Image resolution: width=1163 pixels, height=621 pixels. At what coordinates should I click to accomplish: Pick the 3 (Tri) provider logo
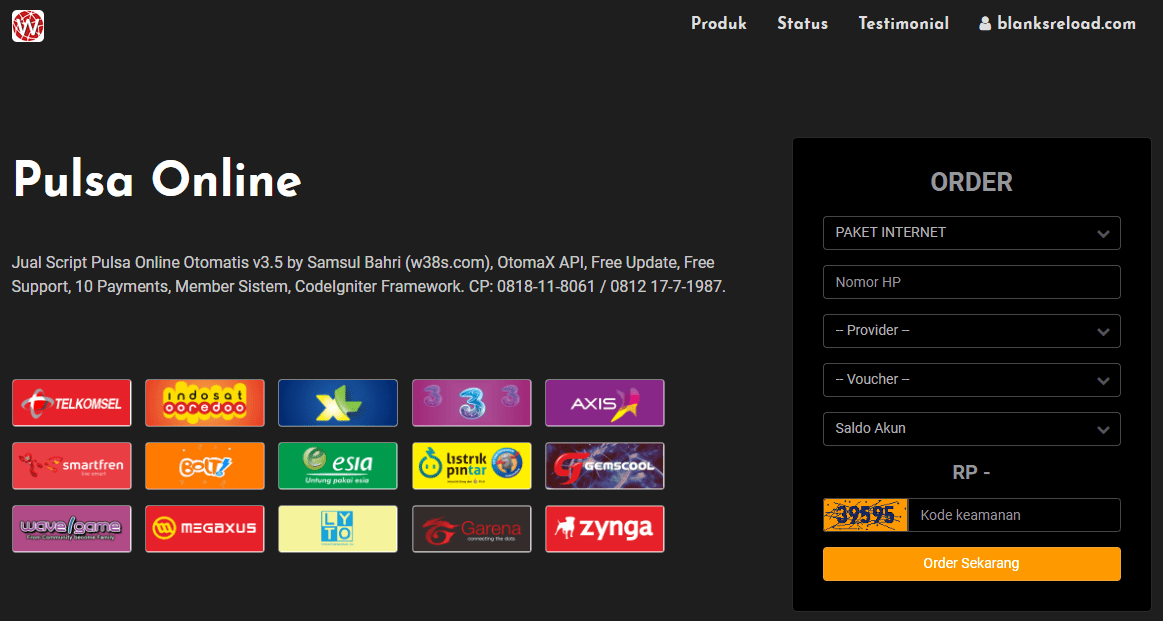(472, 403)
